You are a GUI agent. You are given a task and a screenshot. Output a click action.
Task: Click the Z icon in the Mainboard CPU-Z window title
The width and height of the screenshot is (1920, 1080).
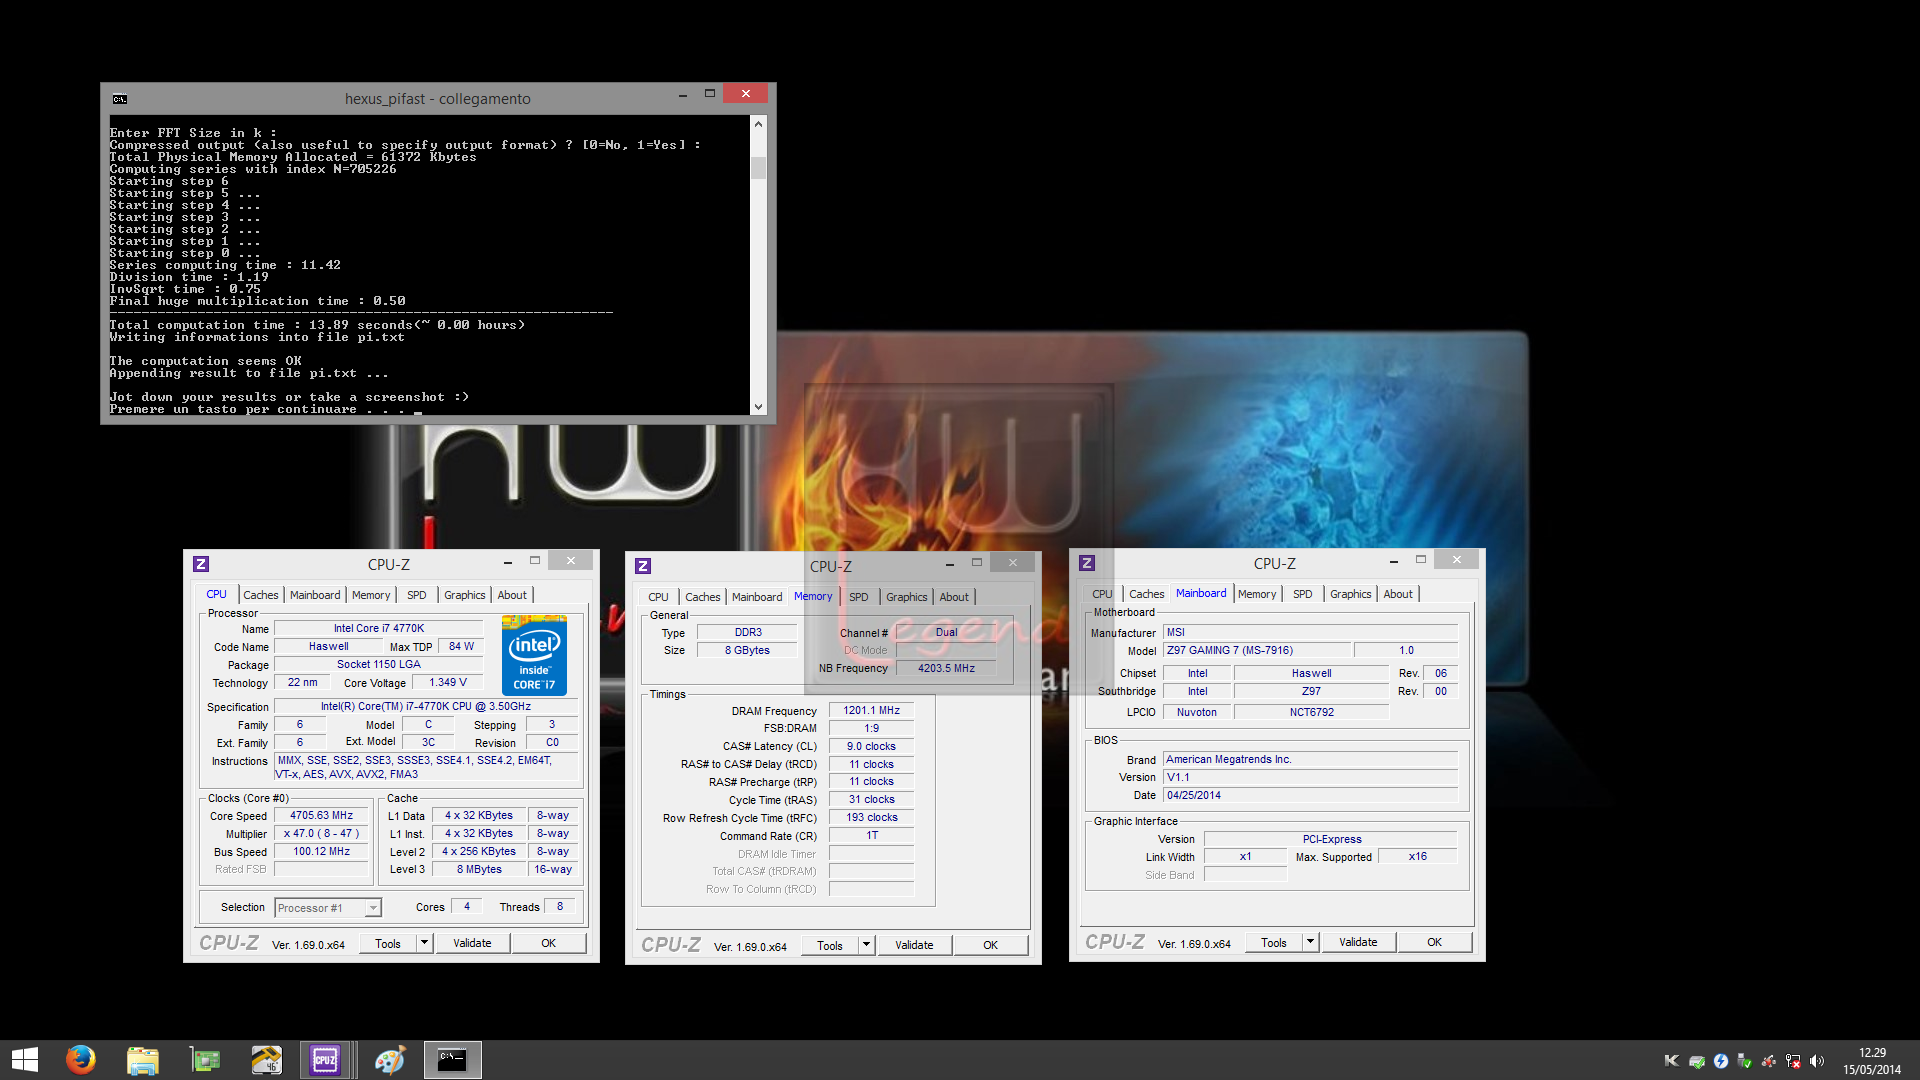(x=1087, y=563)
